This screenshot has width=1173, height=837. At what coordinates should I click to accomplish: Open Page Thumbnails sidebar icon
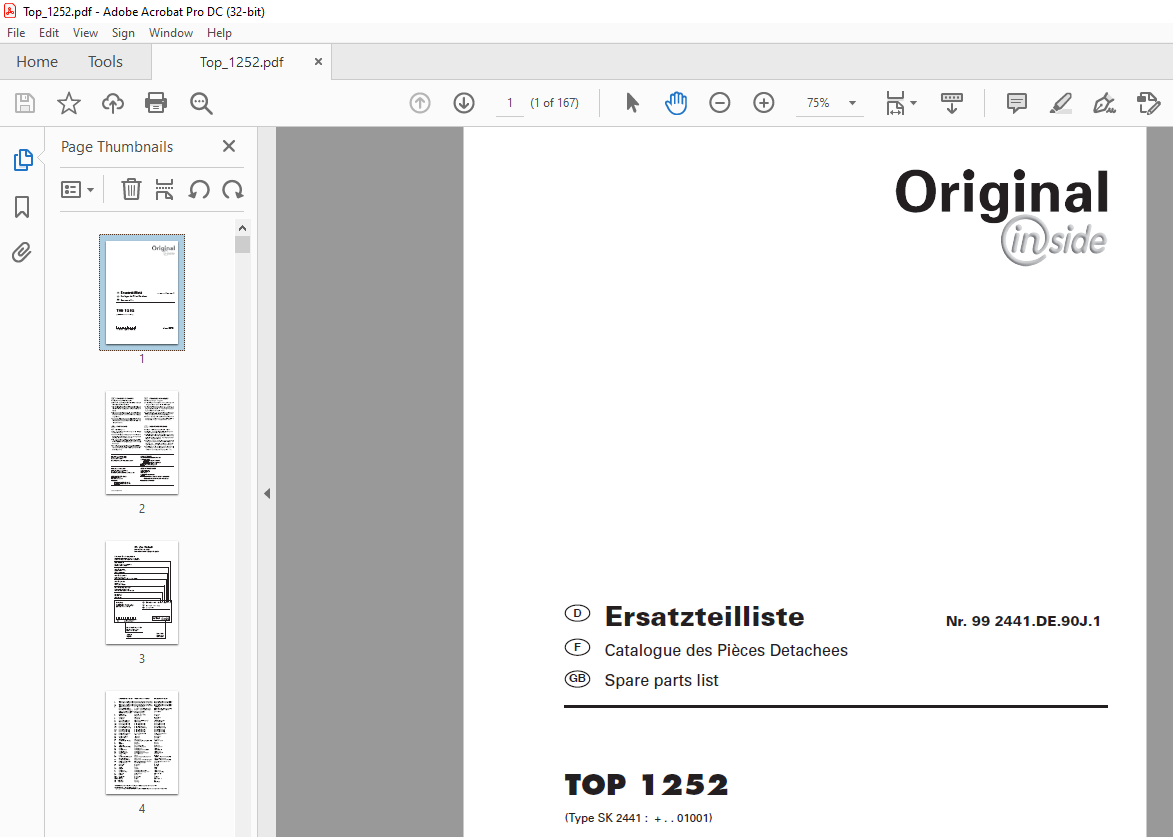point(23,160)
